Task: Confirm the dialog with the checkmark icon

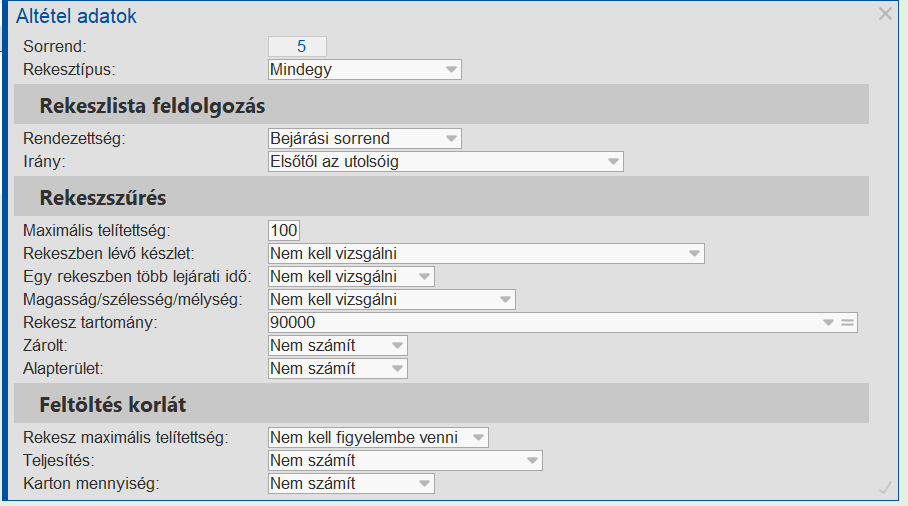Action: (x=885, y=487)
